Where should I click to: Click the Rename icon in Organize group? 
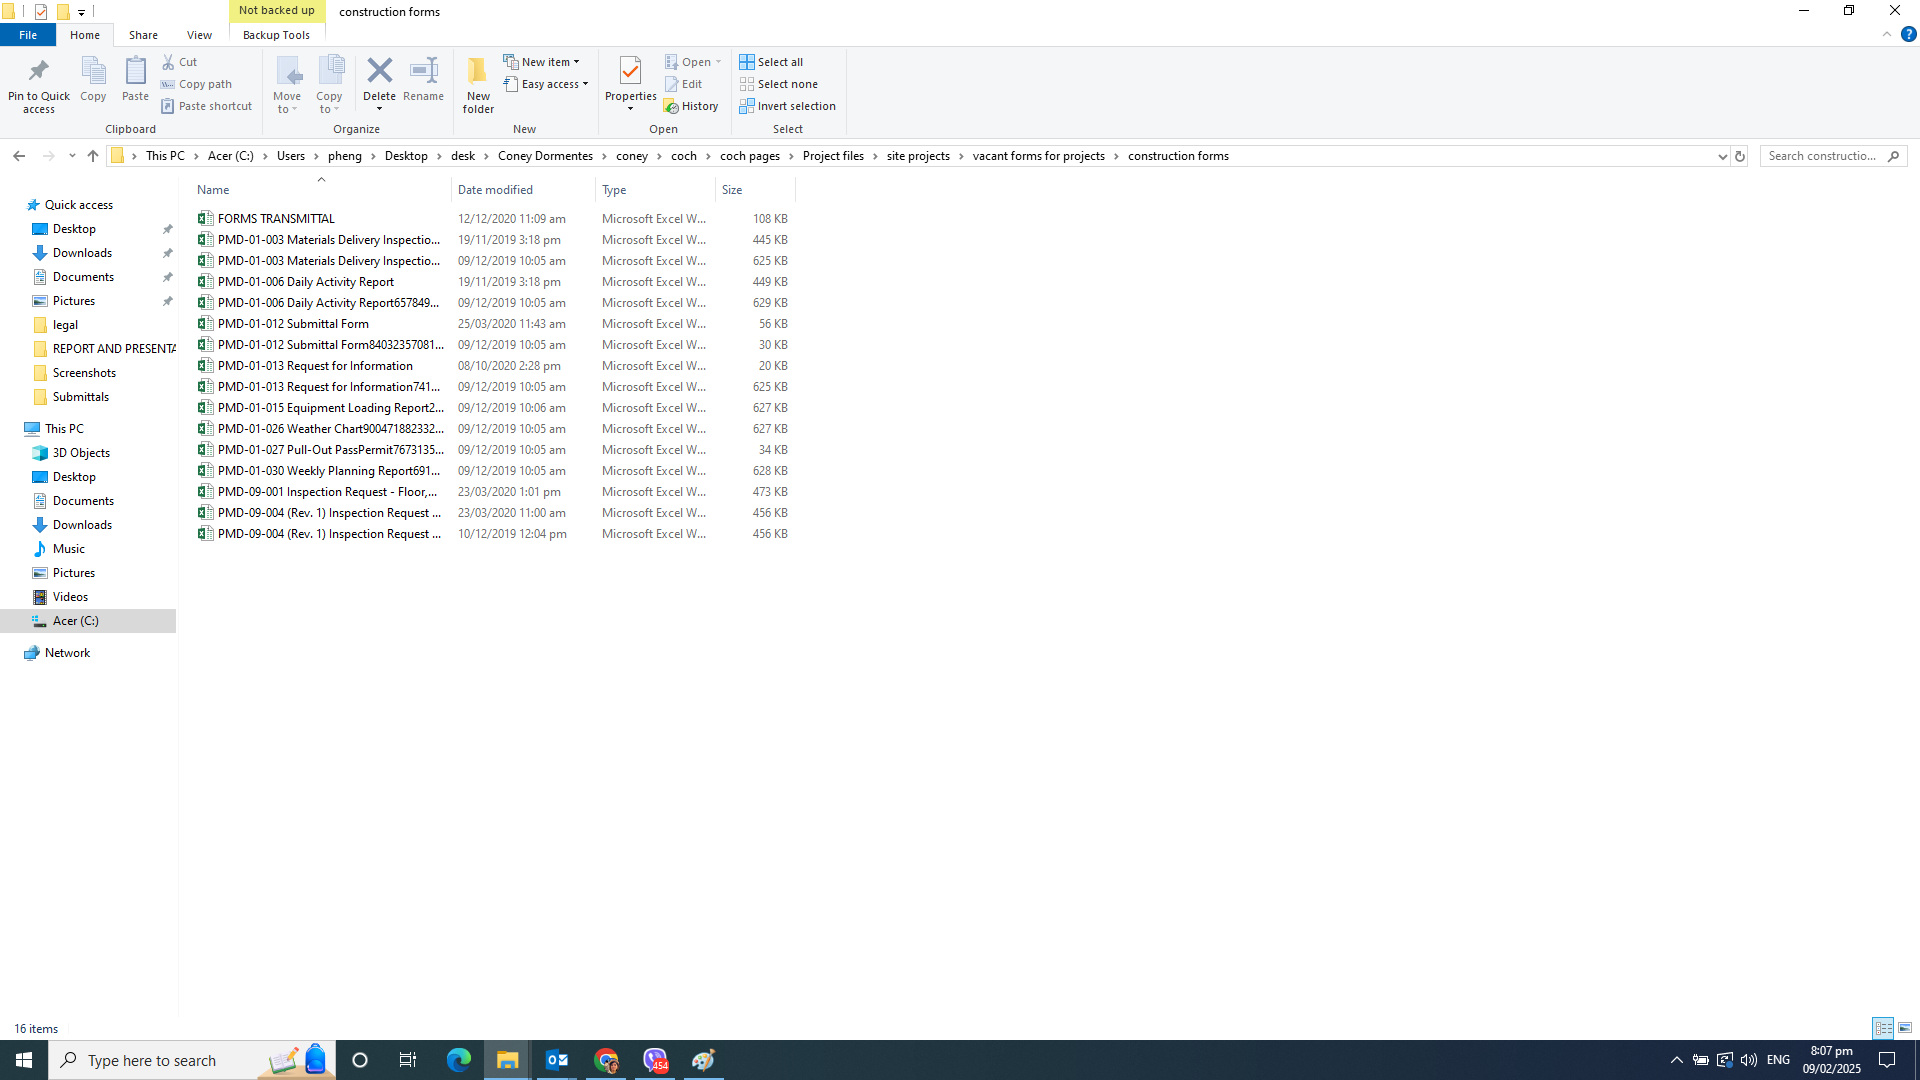423,72
